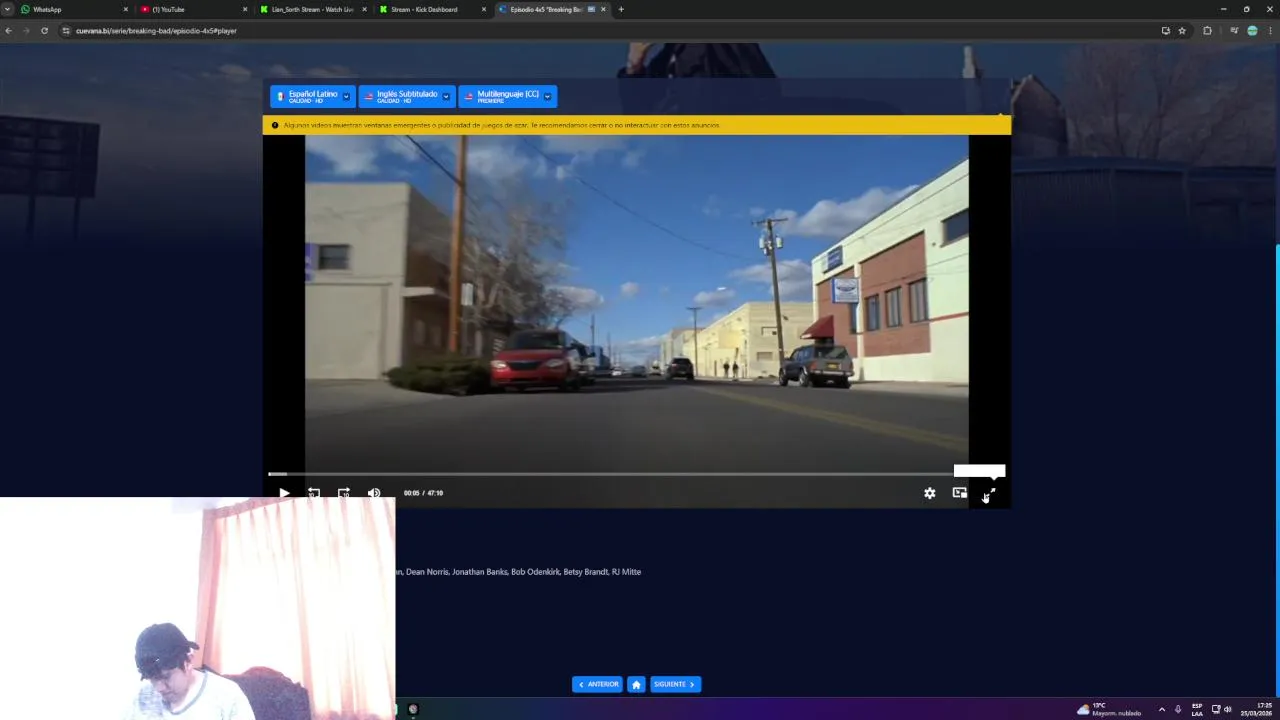This screenshot has width=1280, height=720.
Task: Go to previous episode with ANTERIOR button
Action: point(597,684)
